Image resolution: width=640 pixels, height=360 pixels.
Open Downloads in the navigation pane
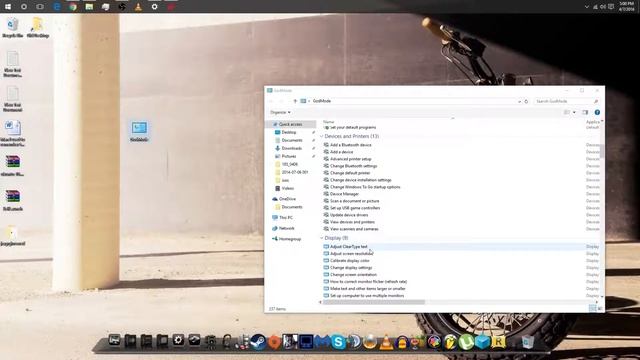click(x=291, y=148)
